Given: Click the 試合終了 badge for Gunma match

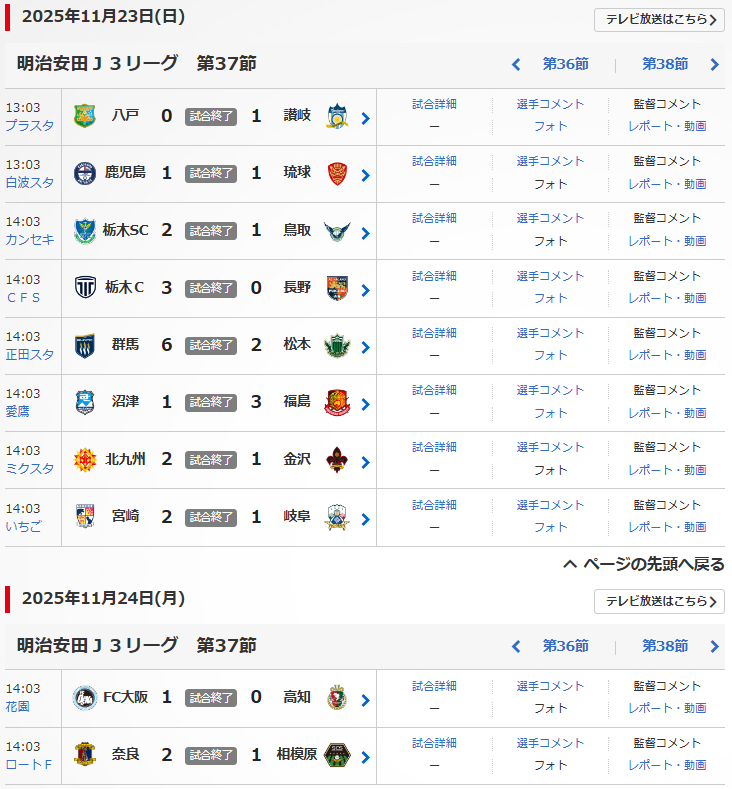Looking at the screenshot, I should pyautogui.click(x=211, y=345).
